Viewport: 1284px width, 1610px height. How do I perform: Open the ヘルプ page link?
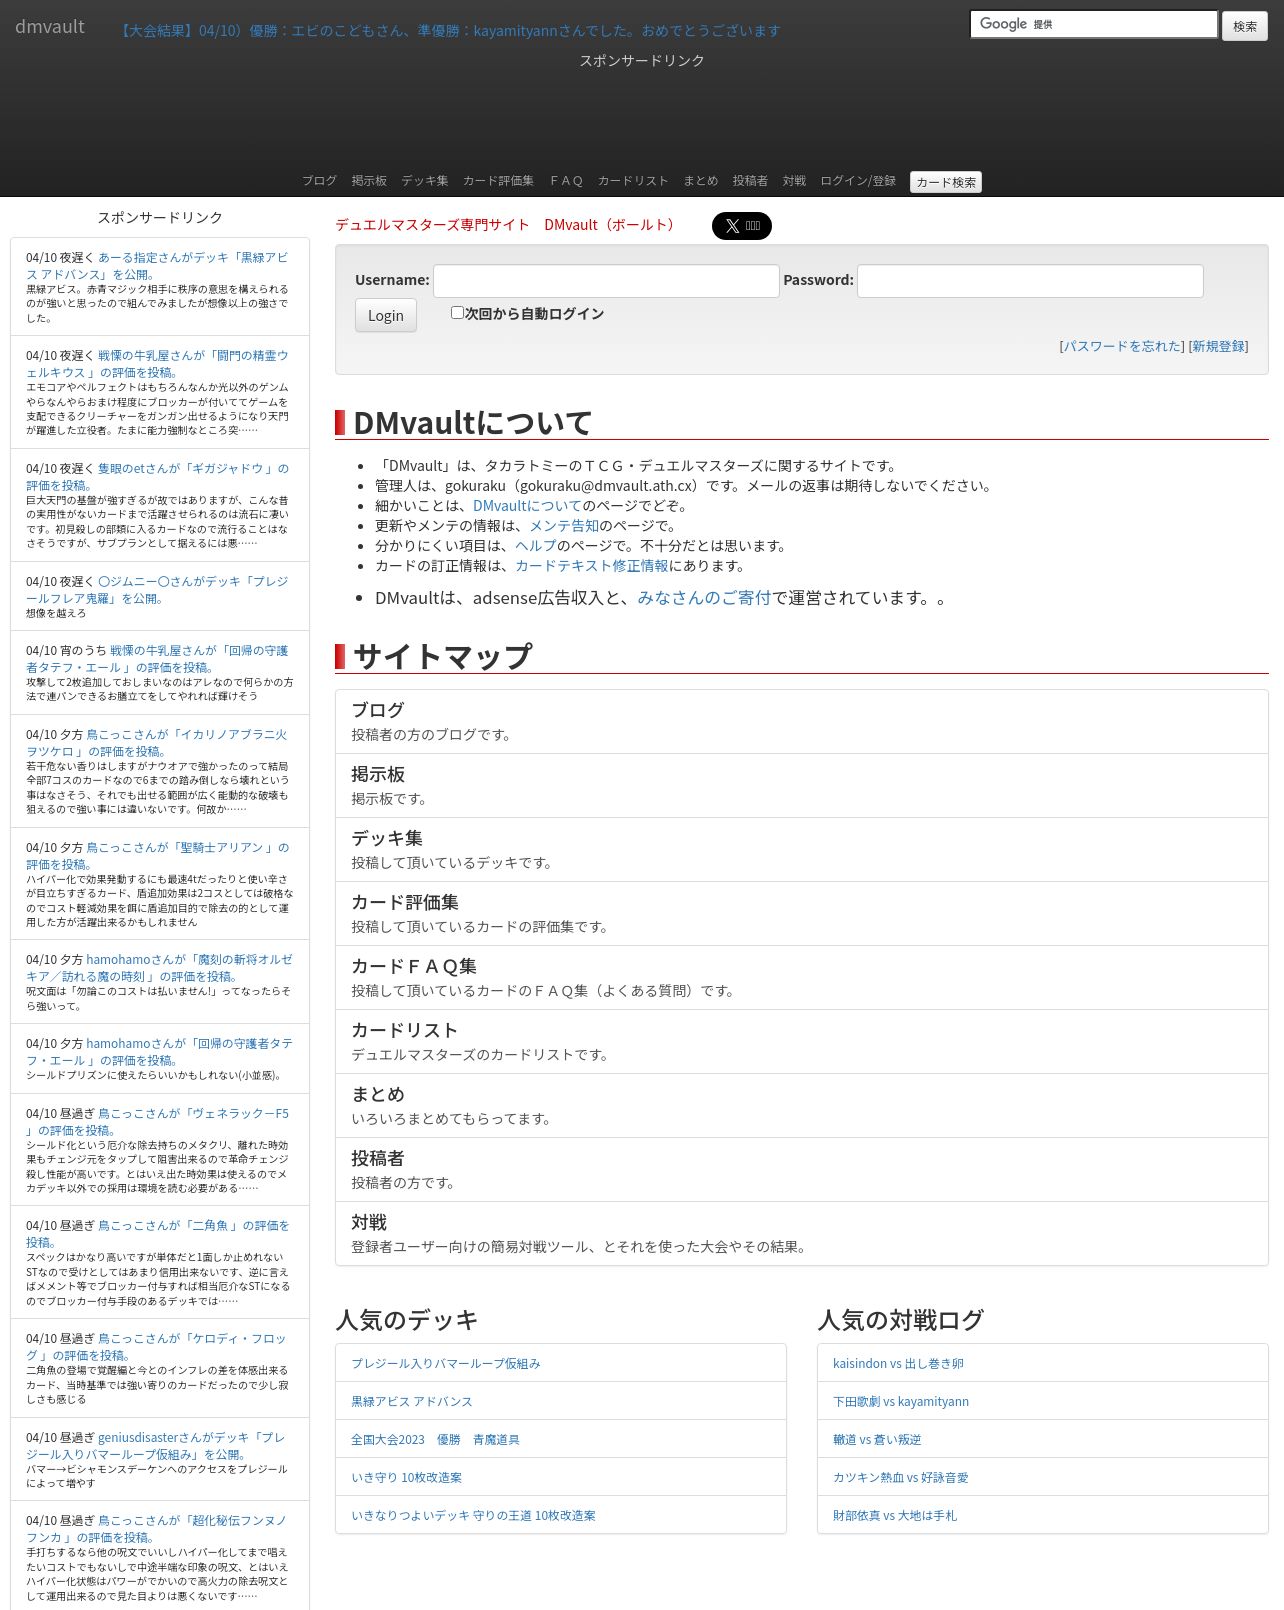click(x=535, y=546)
